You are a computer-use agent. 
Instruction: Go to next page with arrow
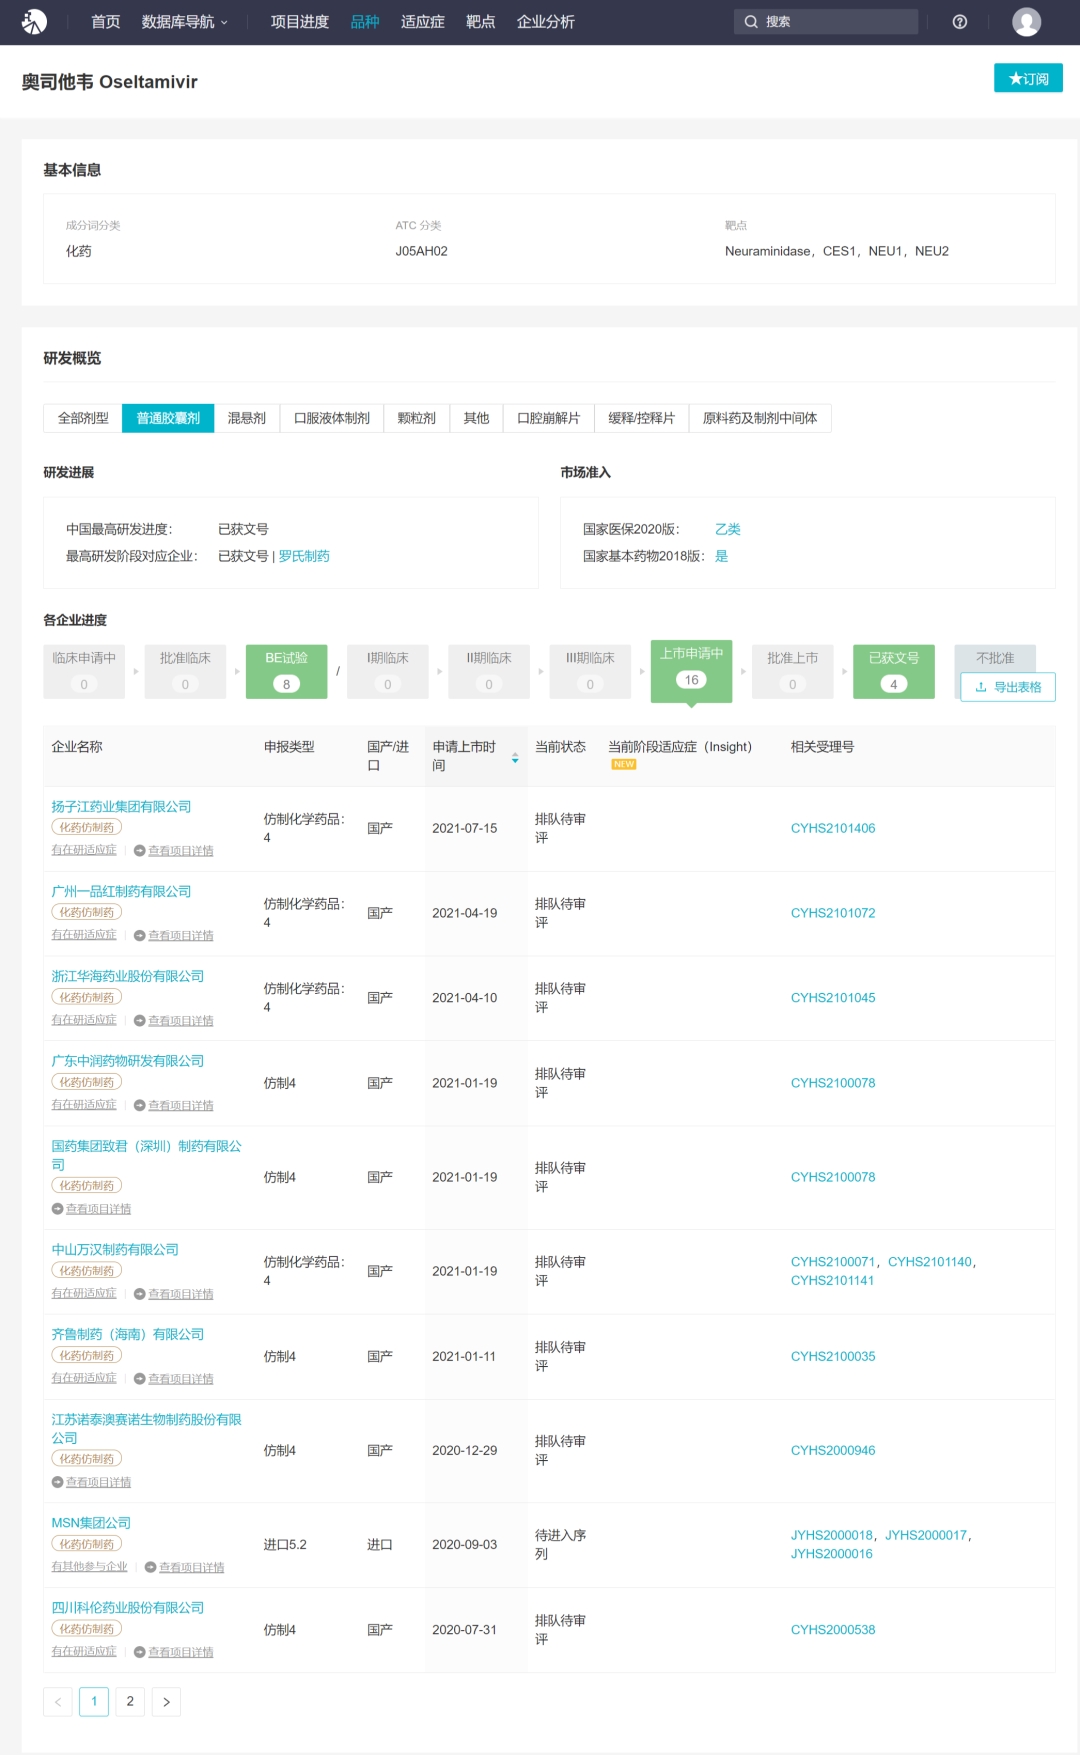166,1702
